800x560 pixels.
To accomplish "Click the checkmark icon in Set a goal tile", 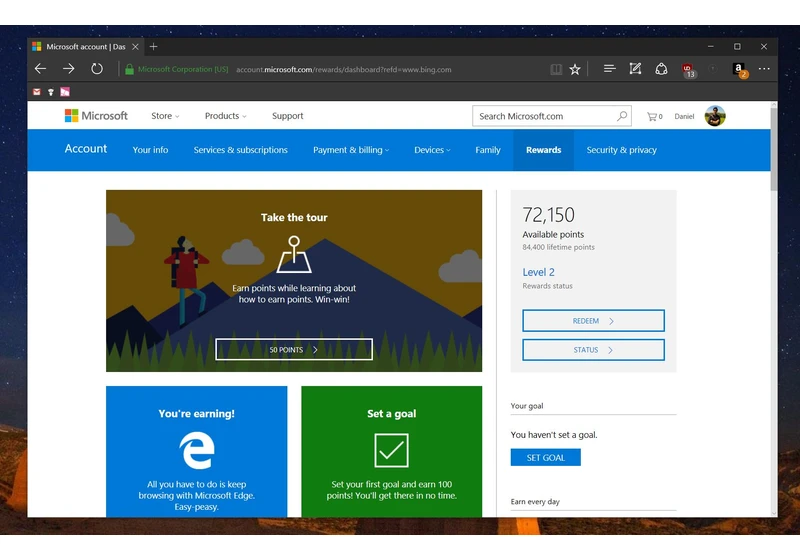I will pyautogui.click(x=391, y=450).
